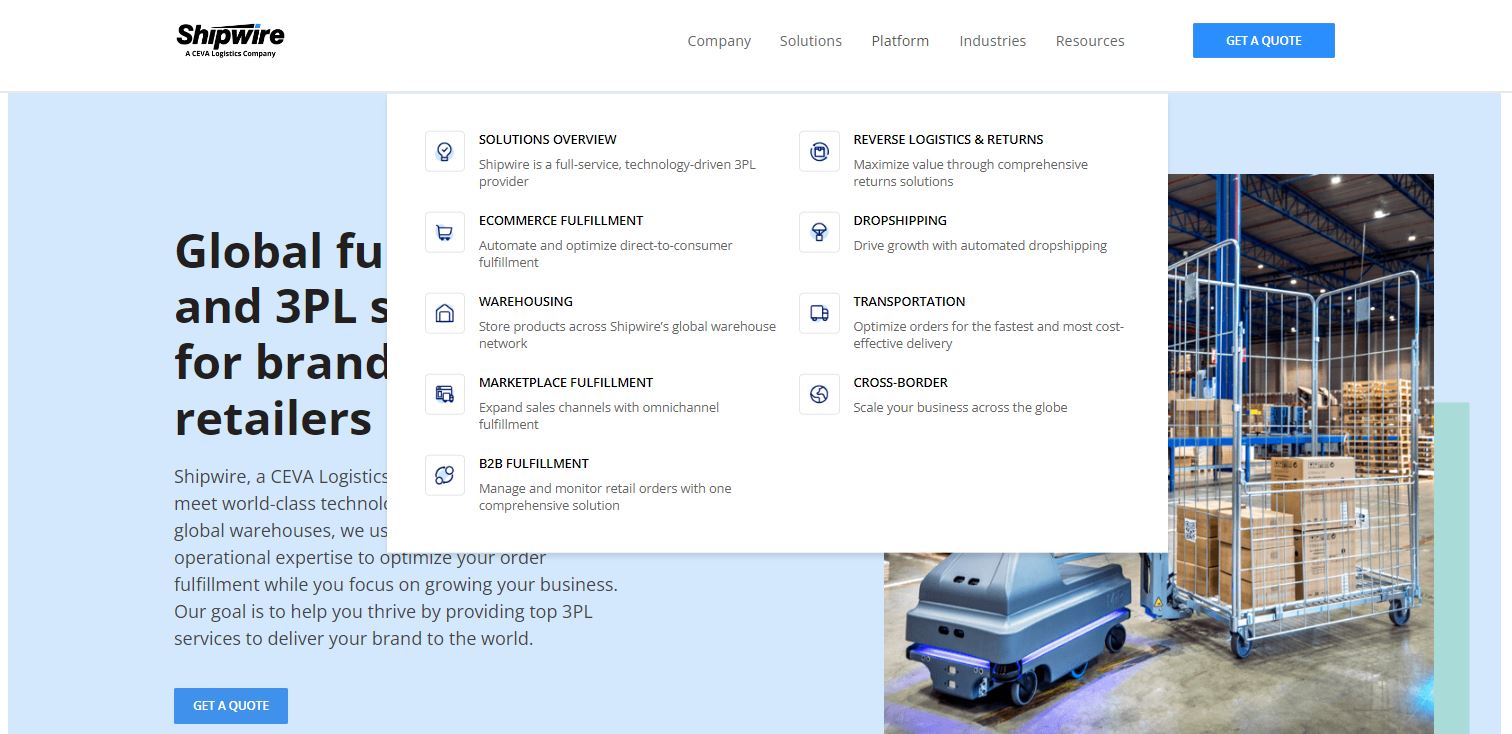
Task: Click 'Expand sales channels with omnichannel fulfillment' text
Action: (599, 416)
